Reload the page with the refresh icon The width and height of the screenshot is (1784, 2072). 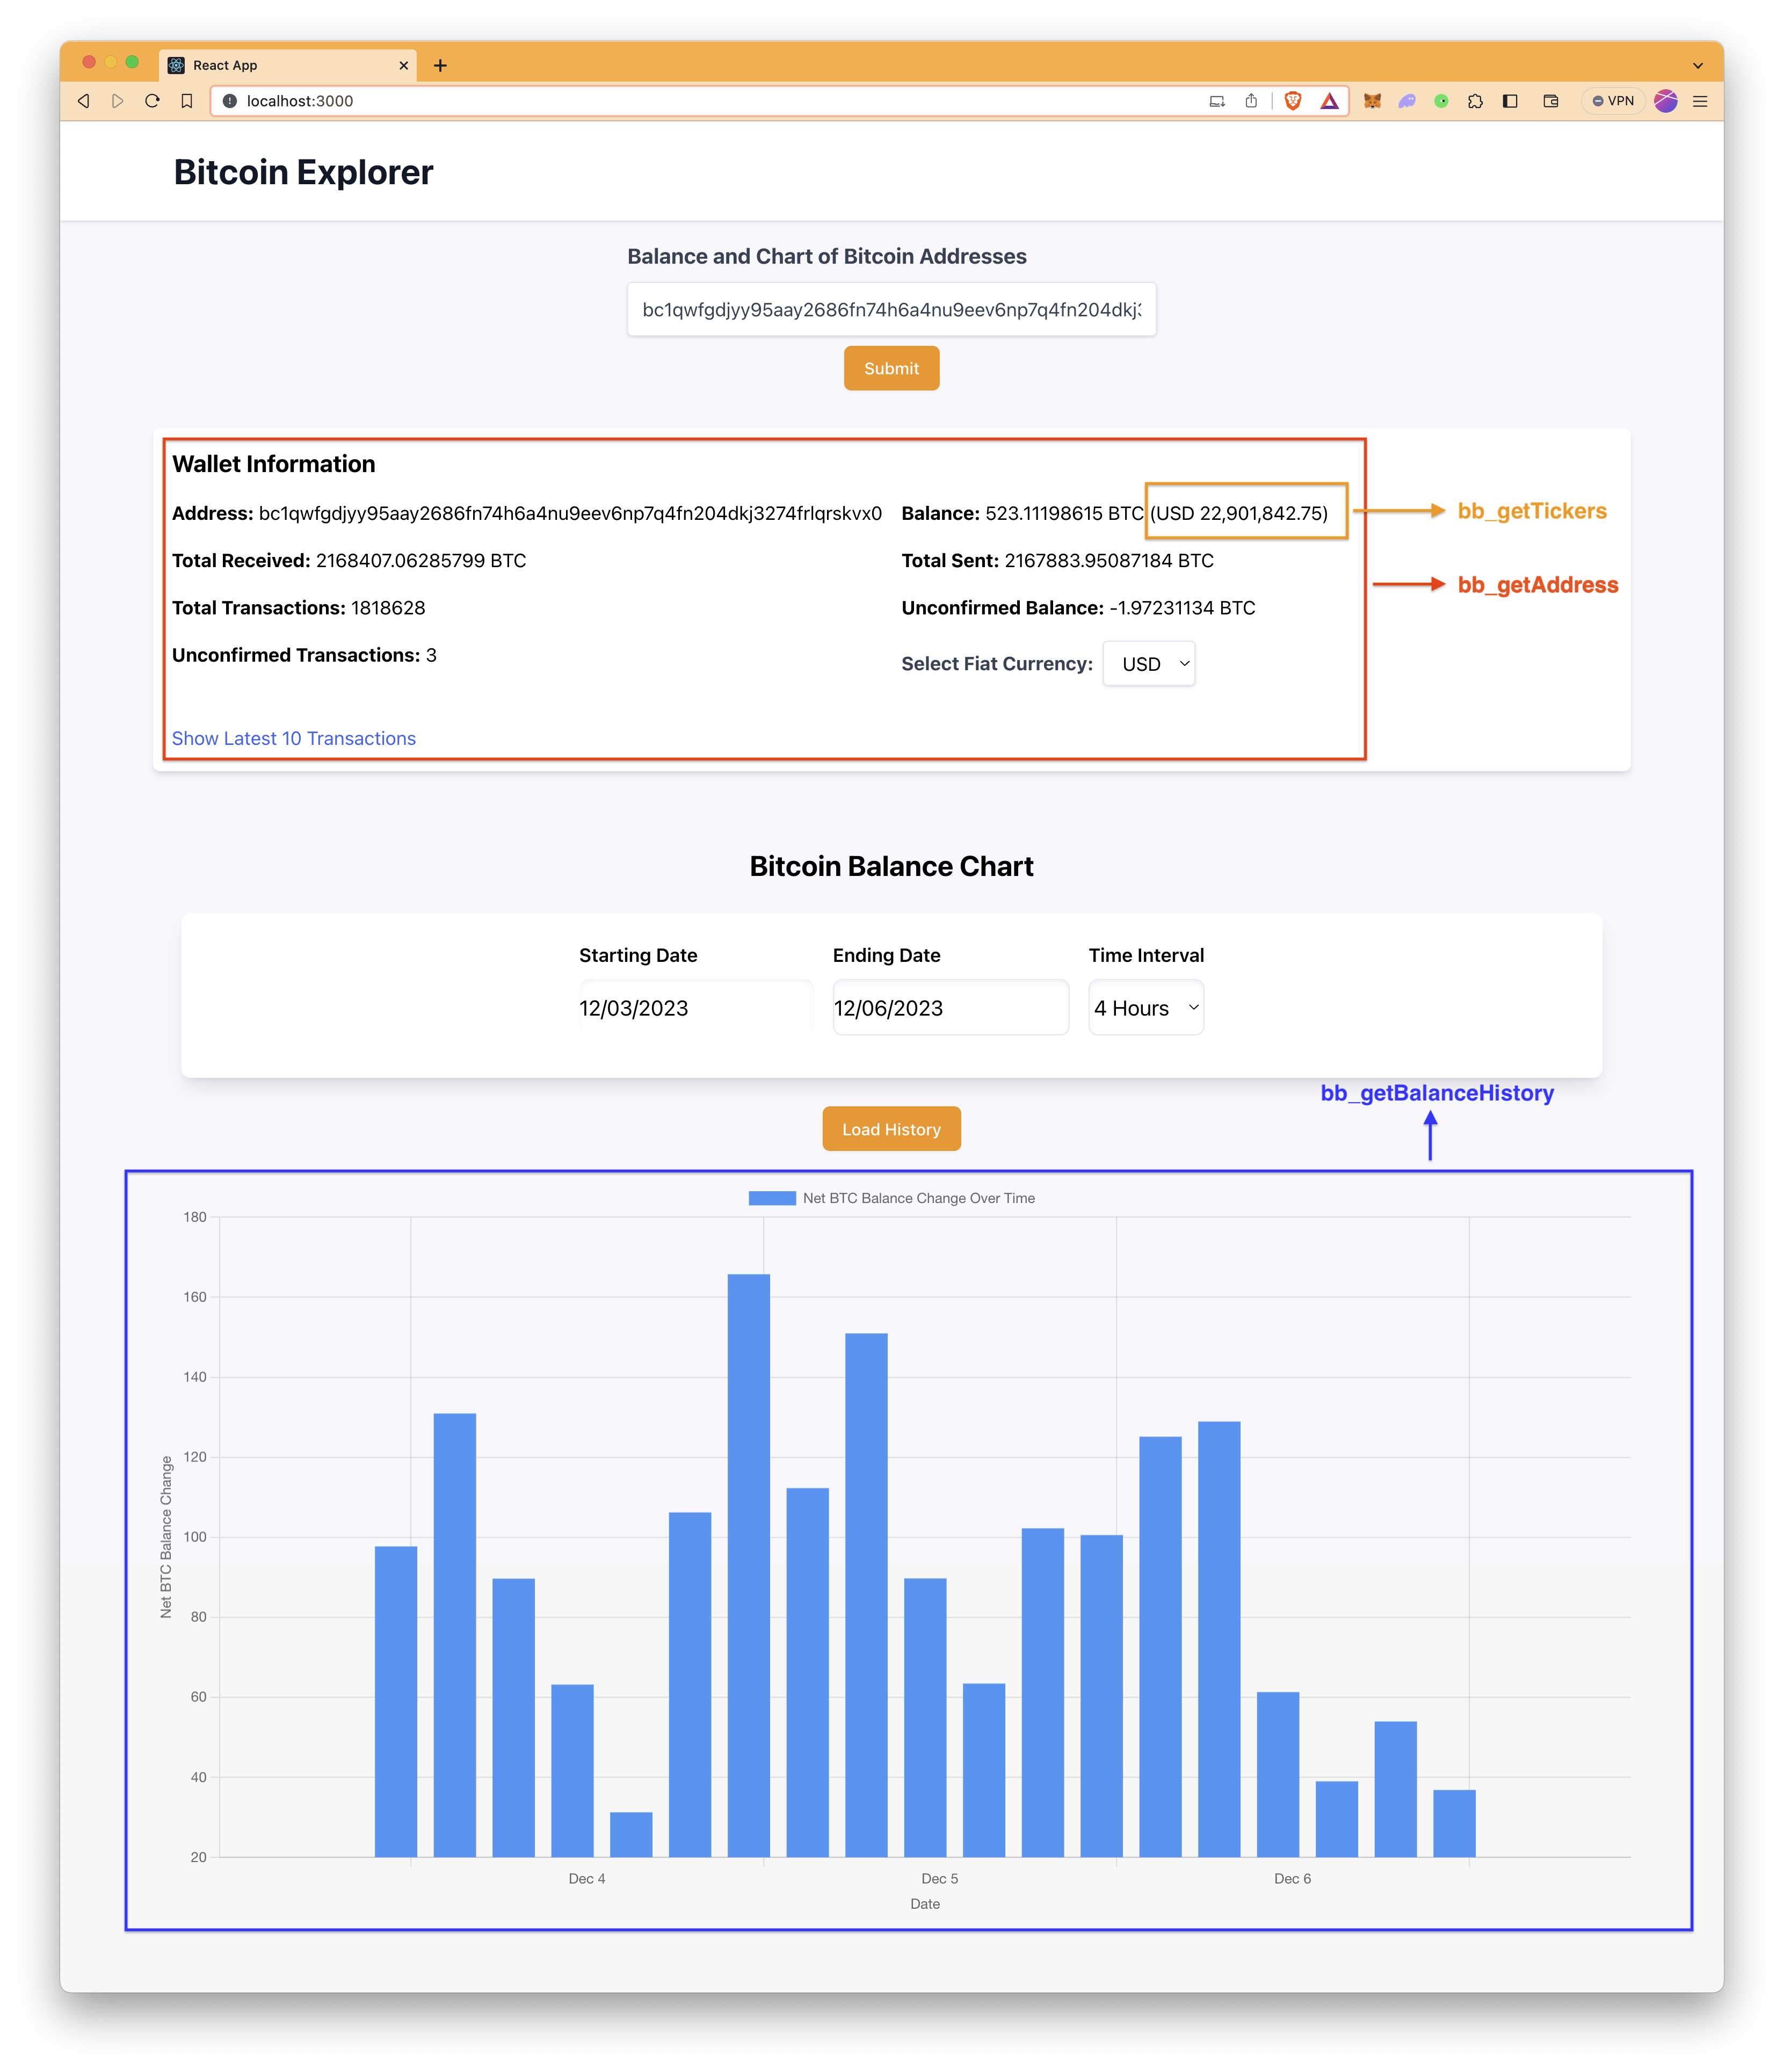(152, 101)
